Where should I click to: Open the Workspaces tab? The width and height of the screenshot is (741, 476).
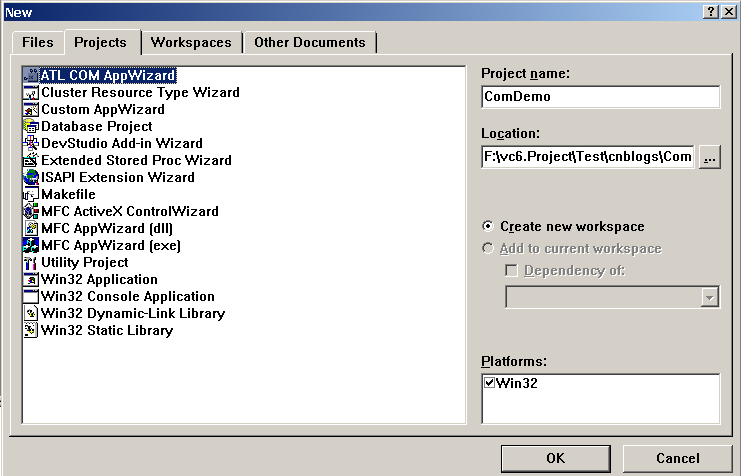click(x=191, y=43)
